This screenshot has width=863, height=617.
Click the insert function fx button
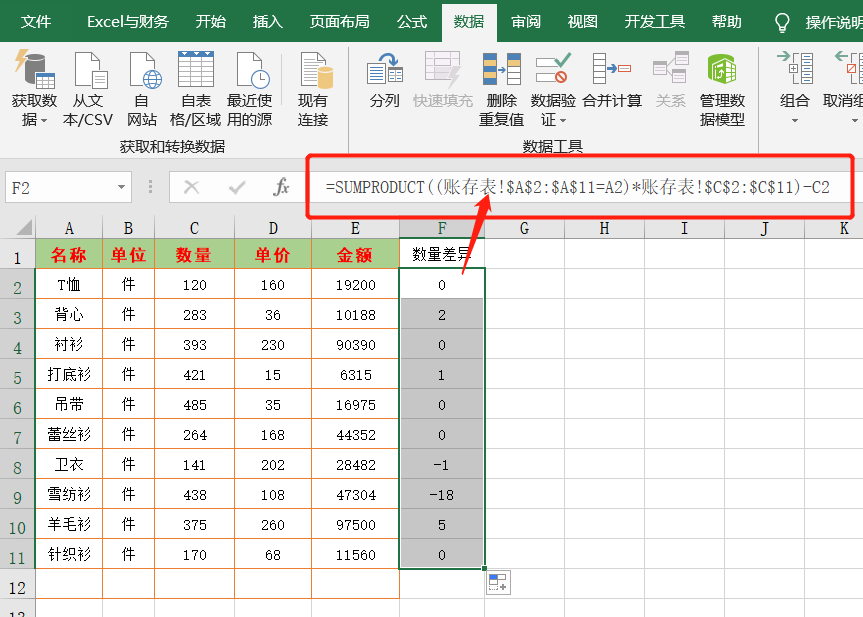coord(282,187)
